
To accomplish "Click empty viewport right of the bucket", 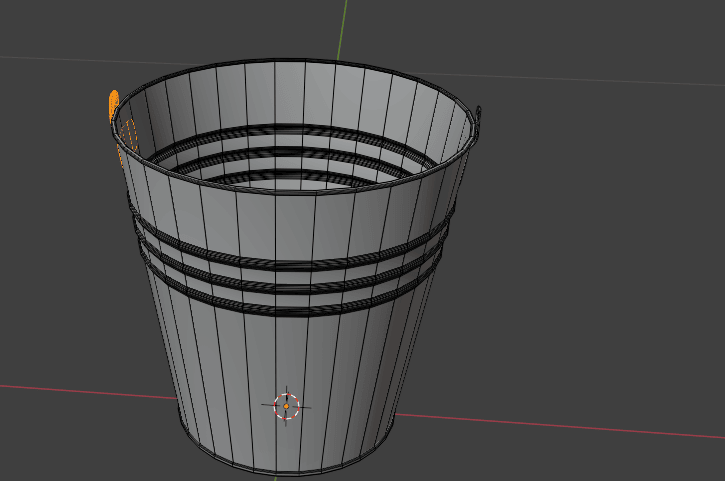I will click(600, 250).
